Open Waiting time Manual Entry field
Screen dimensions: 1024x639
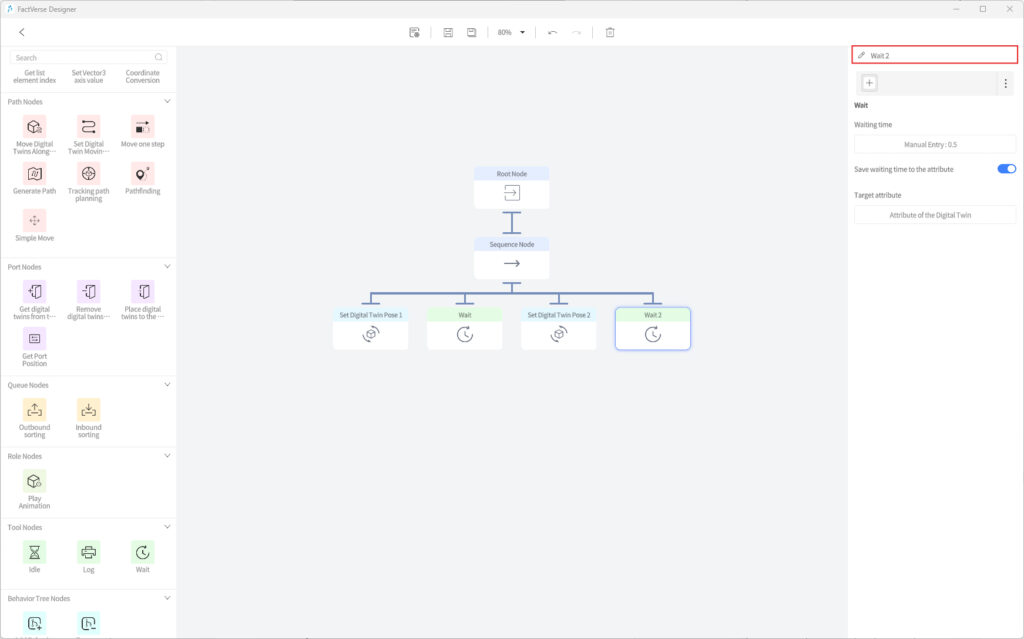point(935,144)
